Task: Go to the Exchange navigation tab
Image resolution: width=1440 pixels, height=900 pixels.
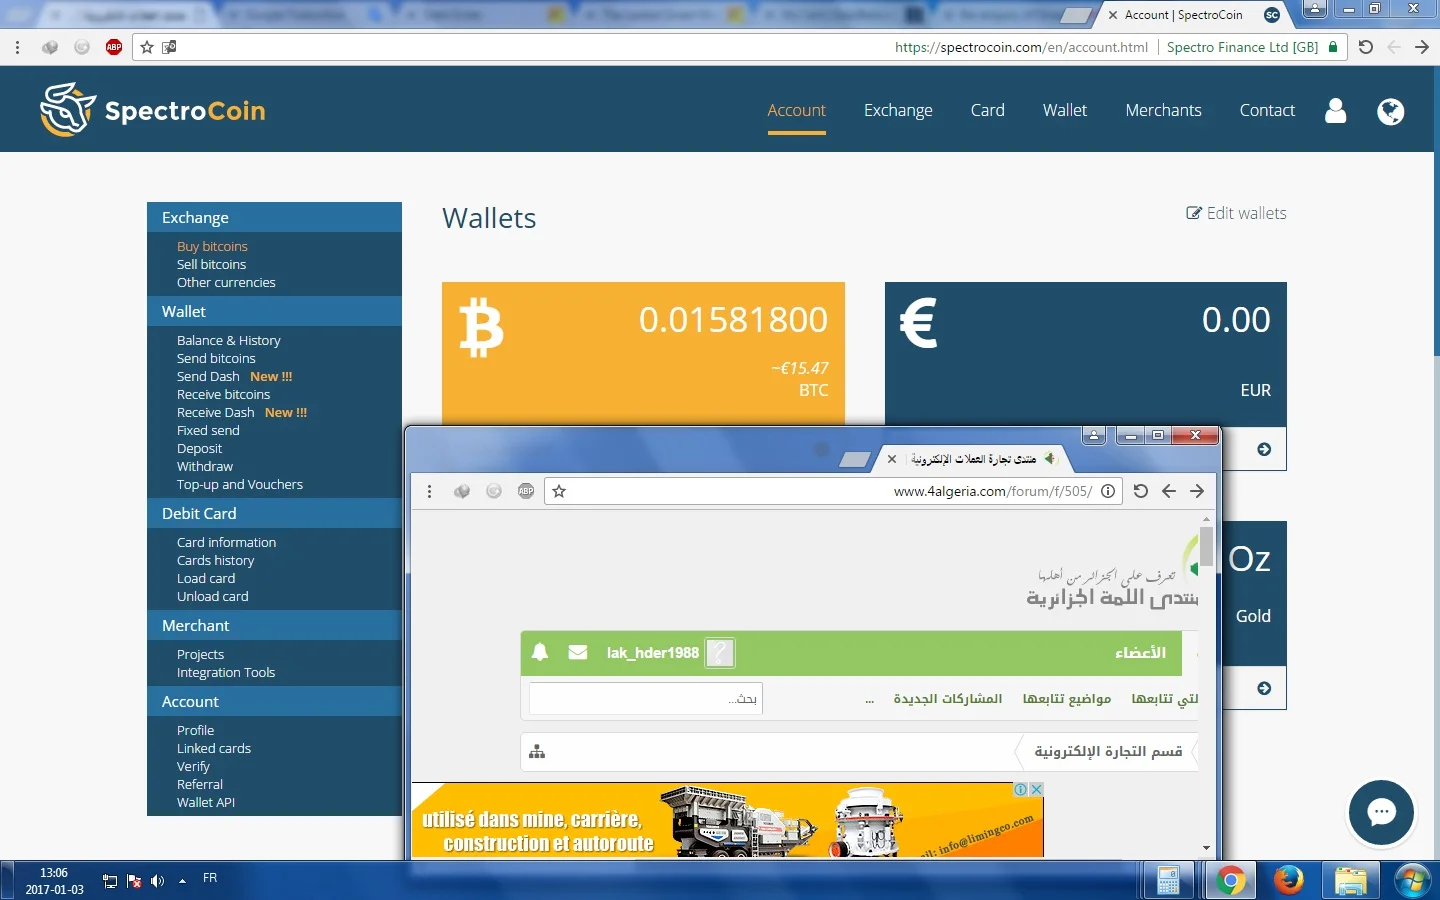Action: [x=898, y=110]
